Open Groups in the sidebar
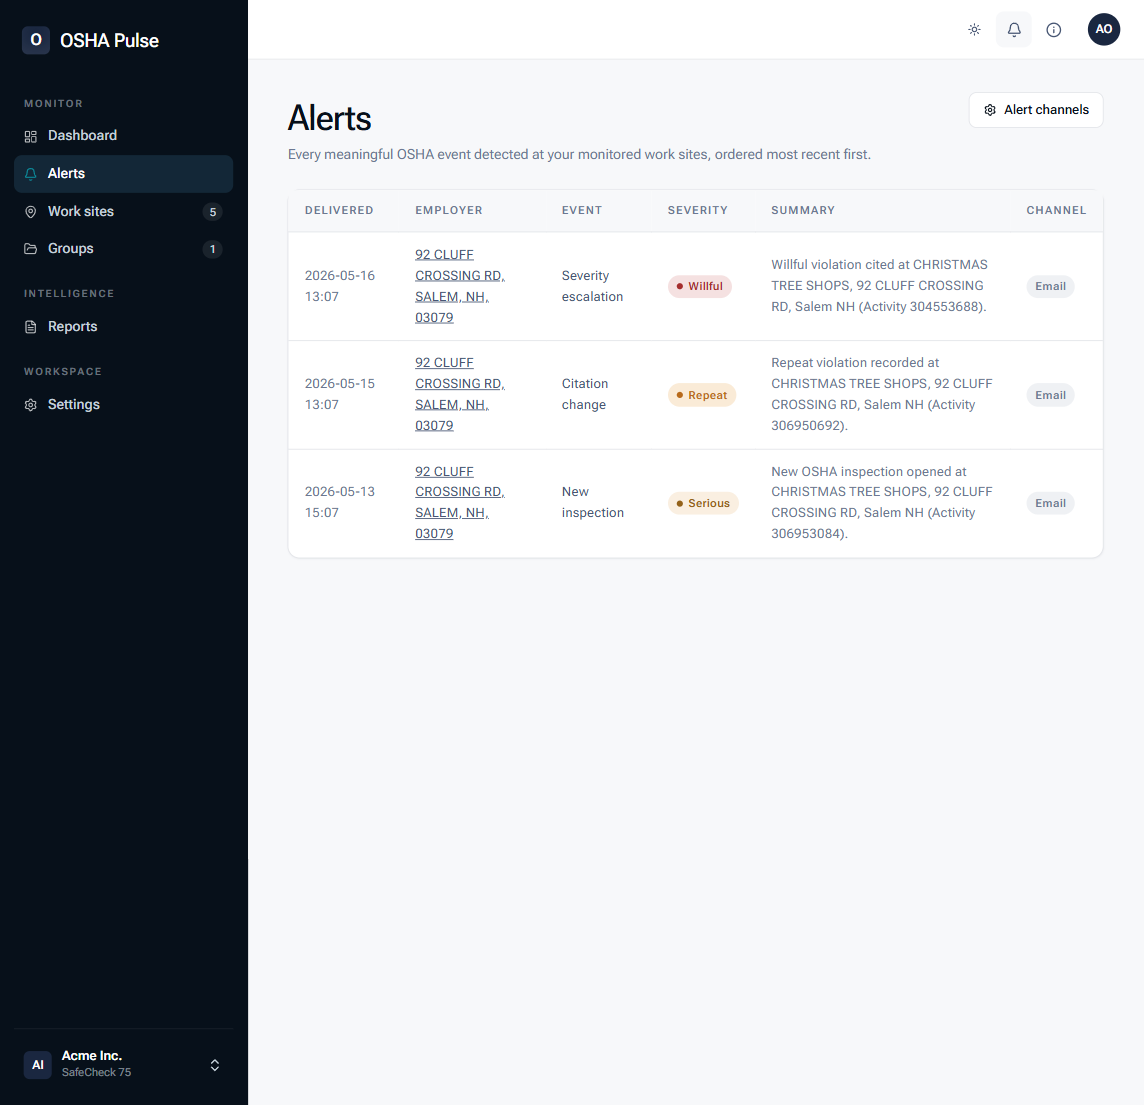1144x1105 pixels. coord(123,249)
